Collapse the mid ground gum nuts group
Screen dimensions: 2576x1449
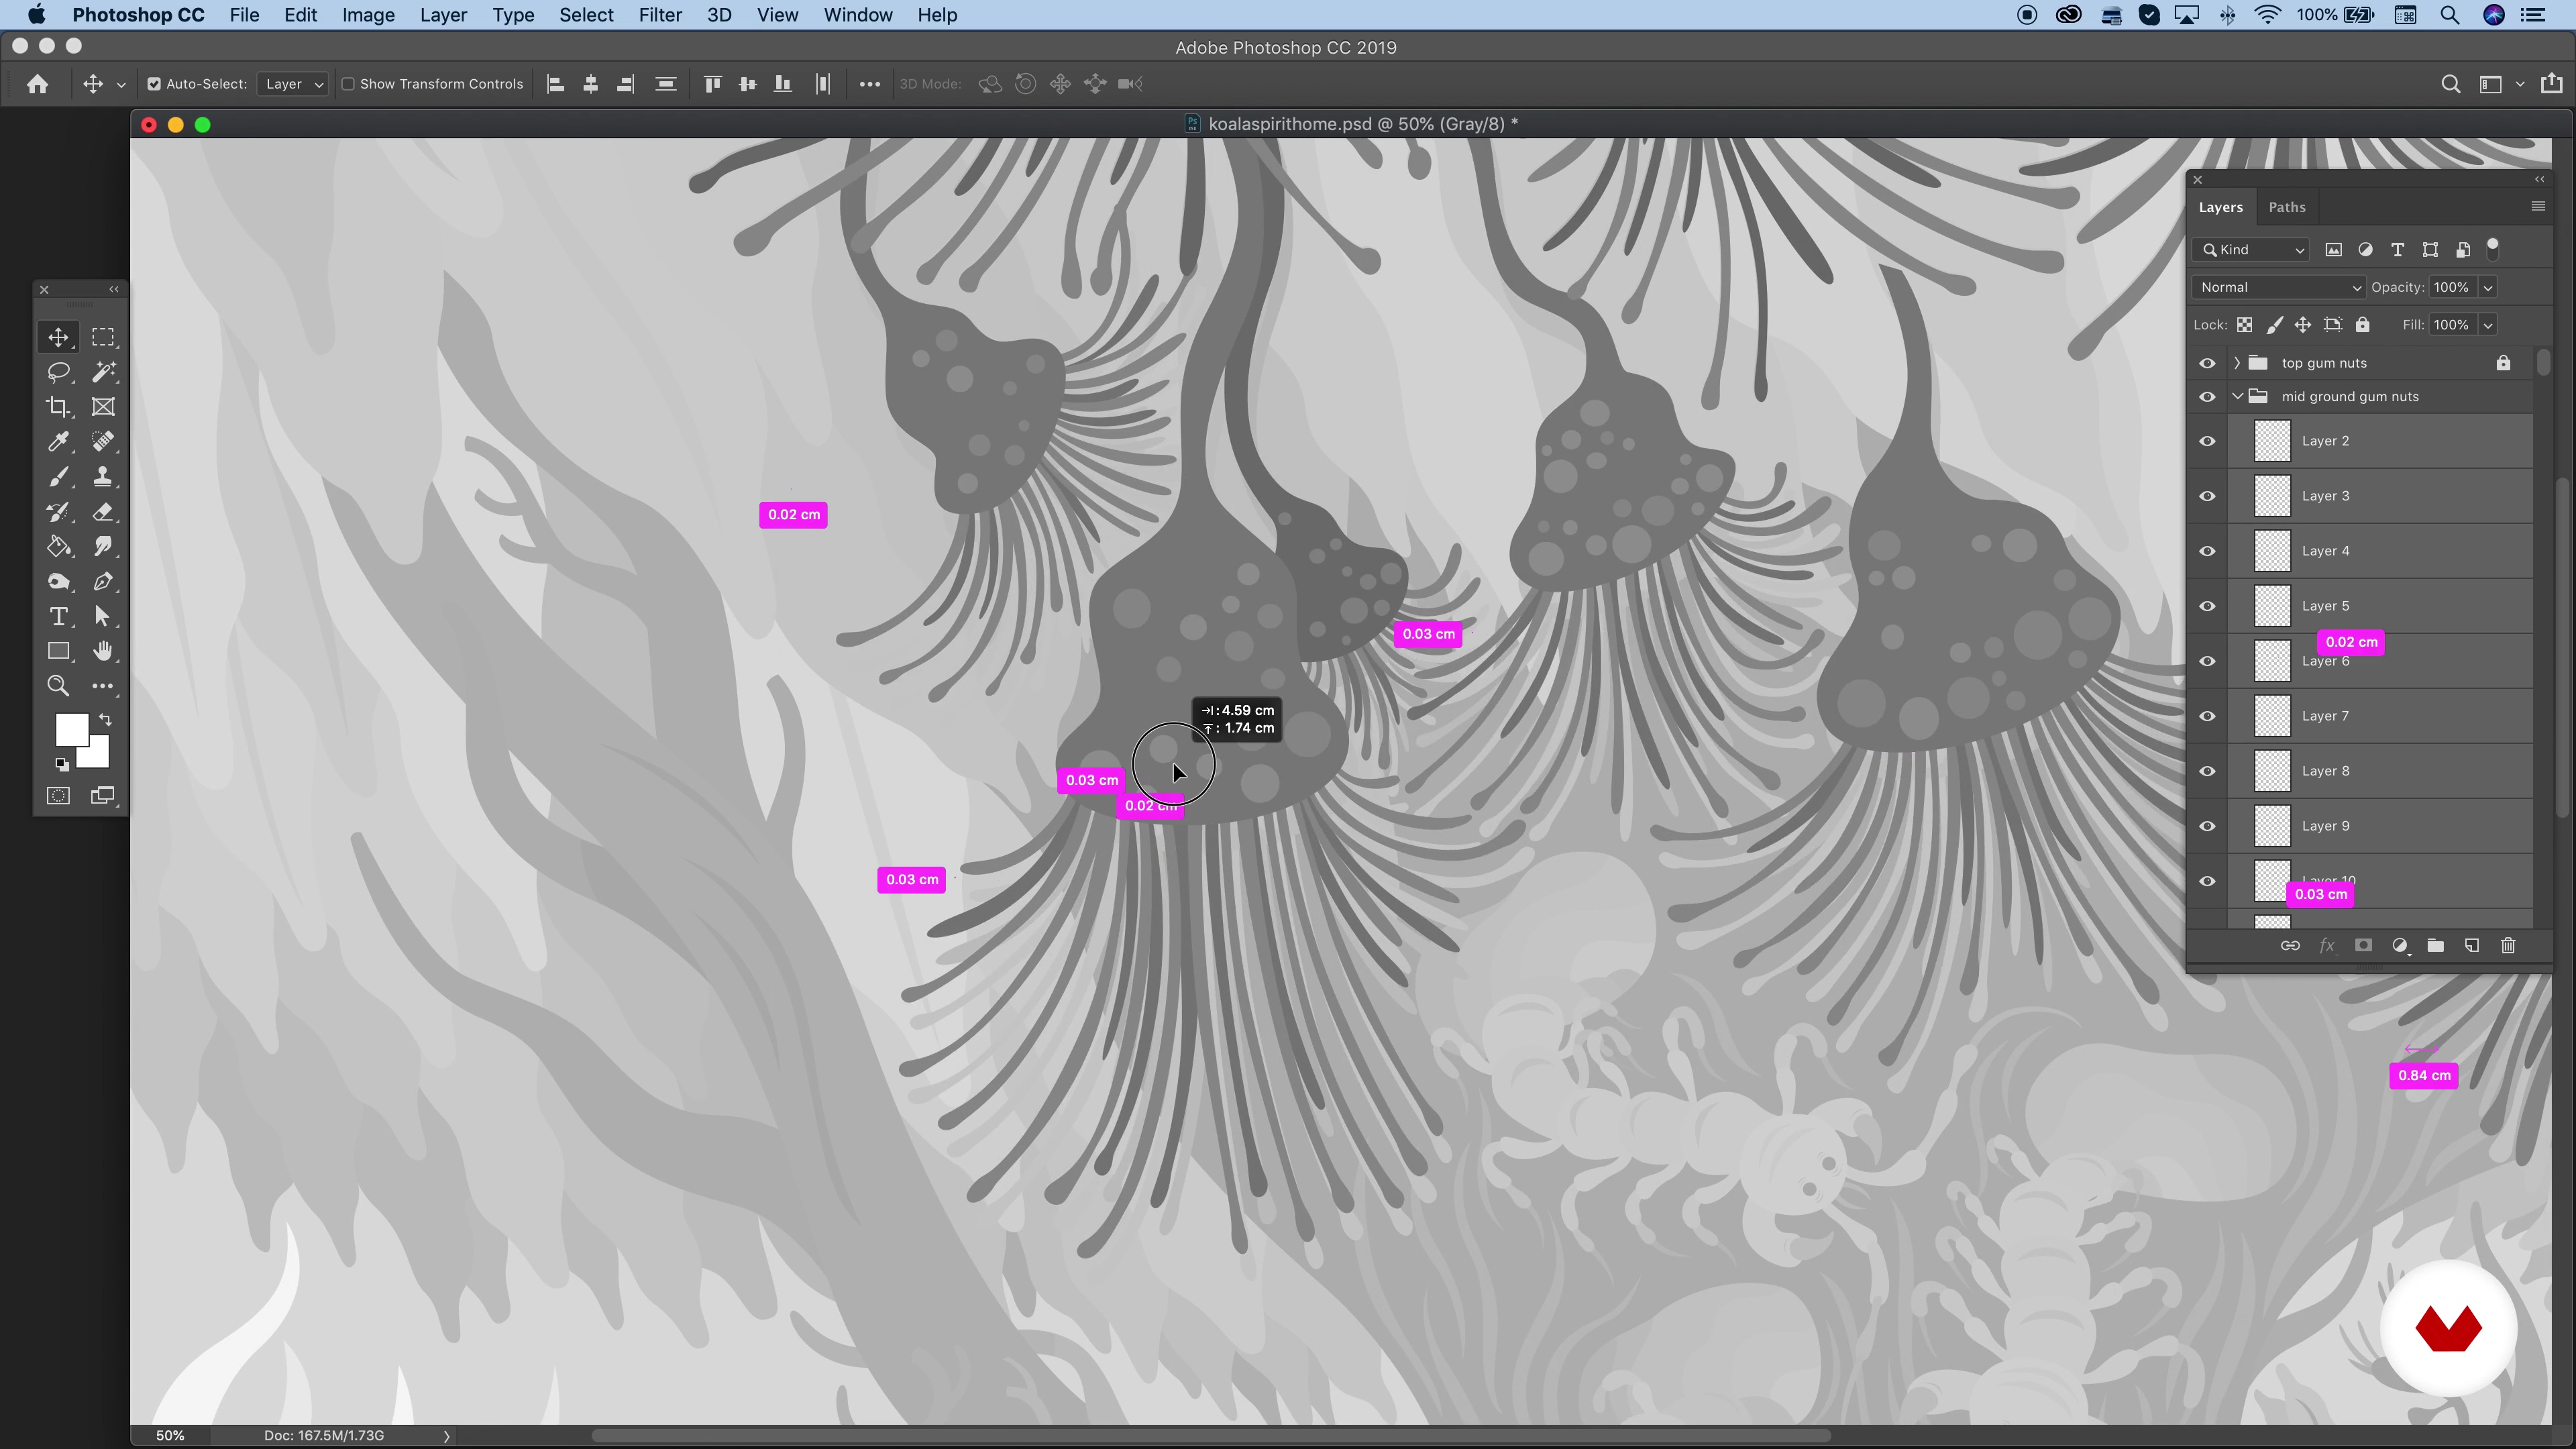coord(2237,397)
